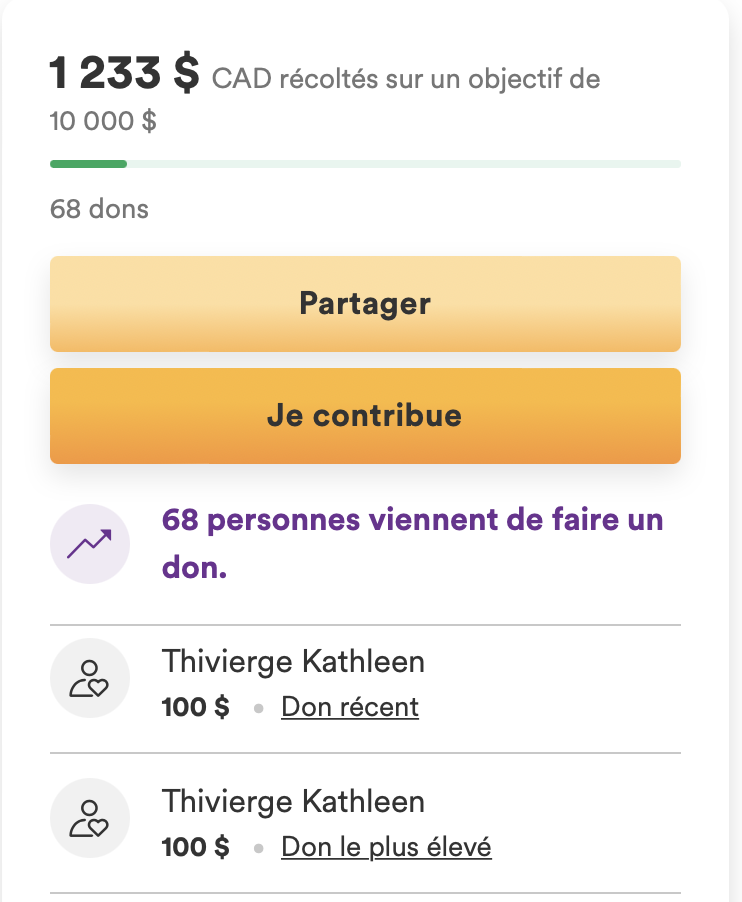Click the Je contribue button

pyautogui.click(x=365, y=416)
